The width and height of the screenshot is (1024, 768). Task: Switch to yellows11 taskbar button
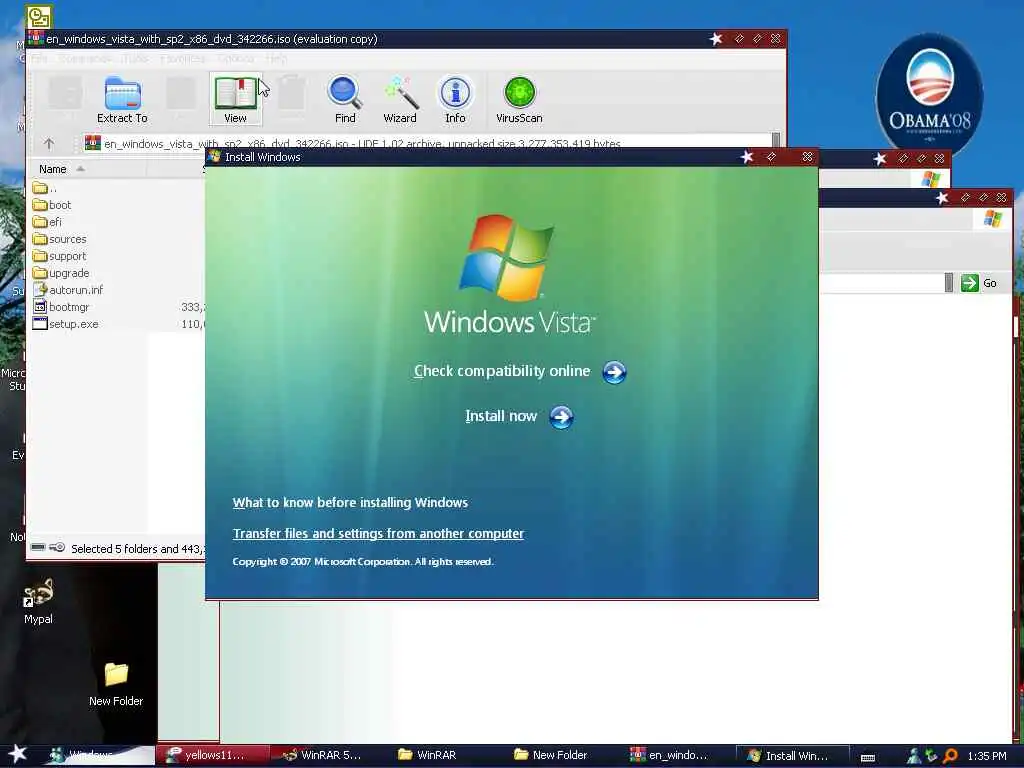click(x=212, y=755)
